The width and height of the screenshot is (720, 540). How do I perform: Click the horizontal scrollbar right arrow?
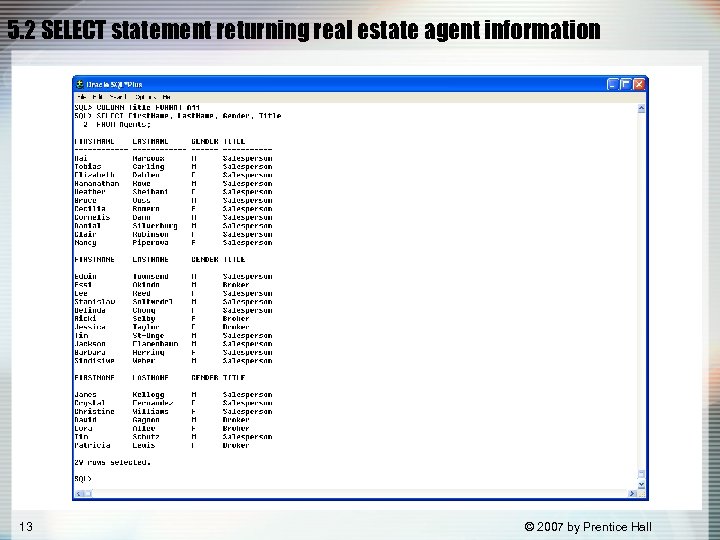[632, 494]
